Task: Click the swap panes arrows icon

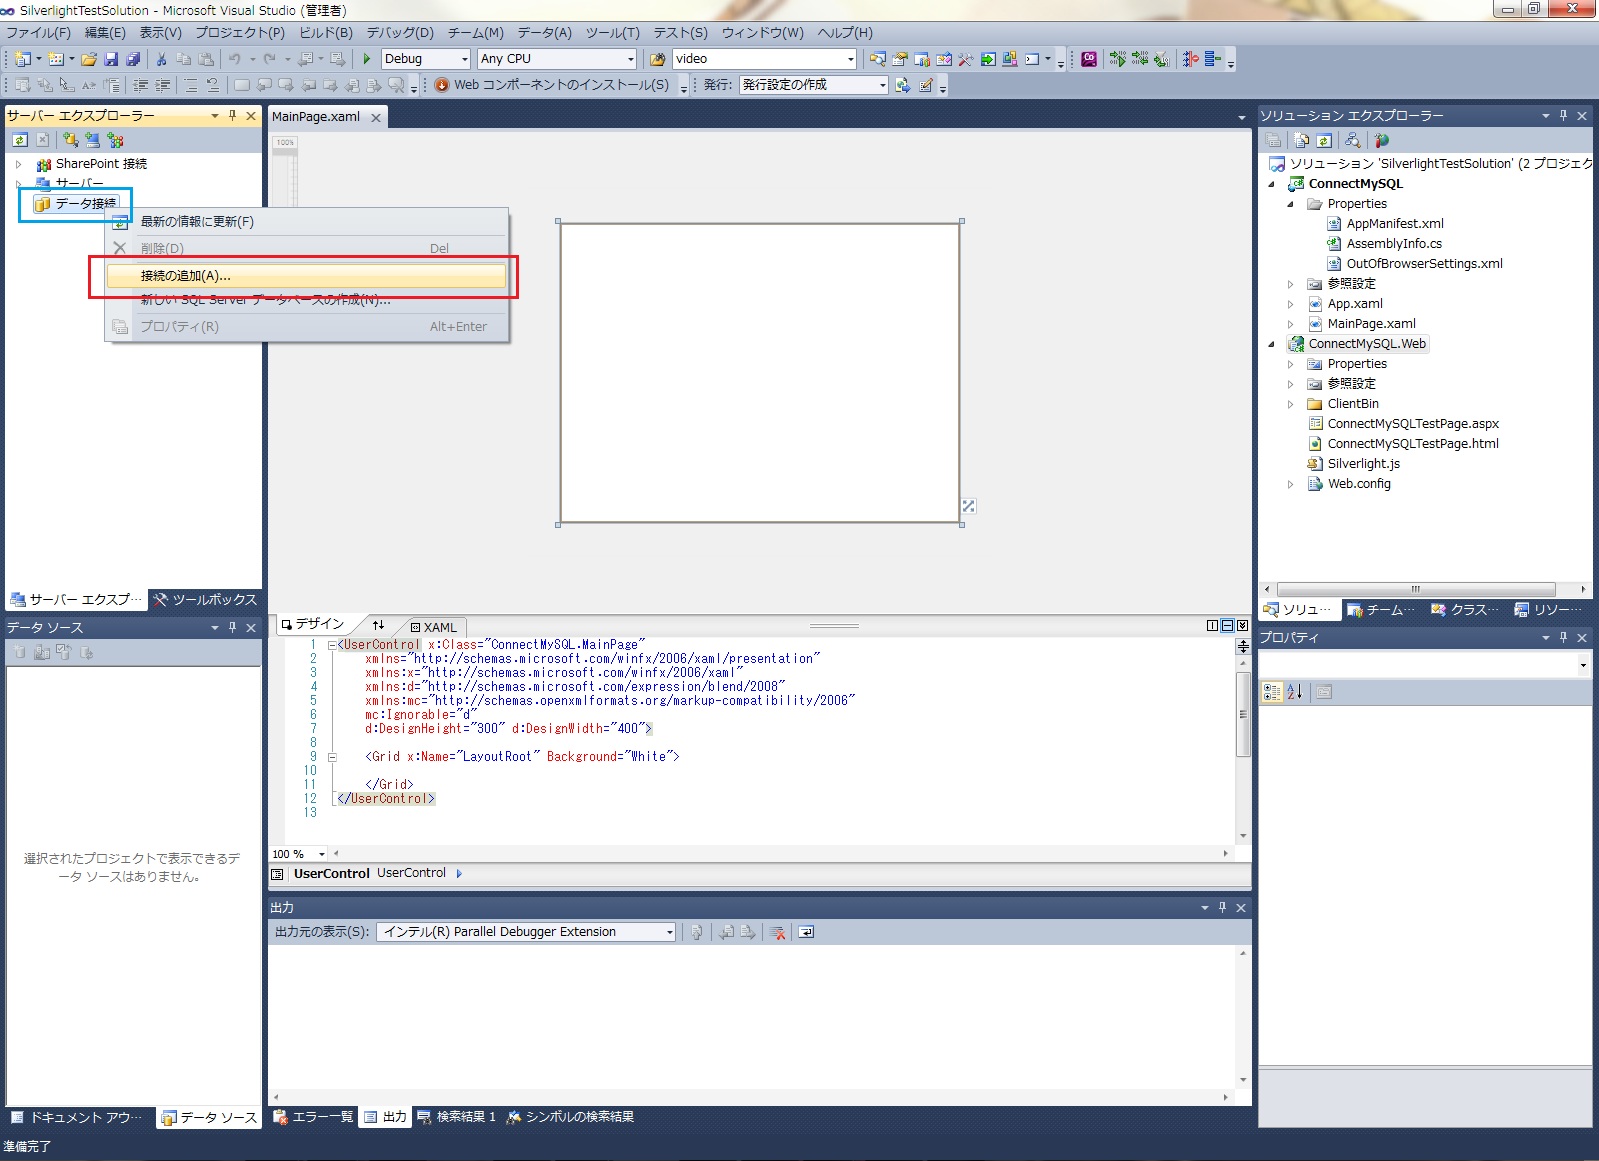Action: [378, 625]
